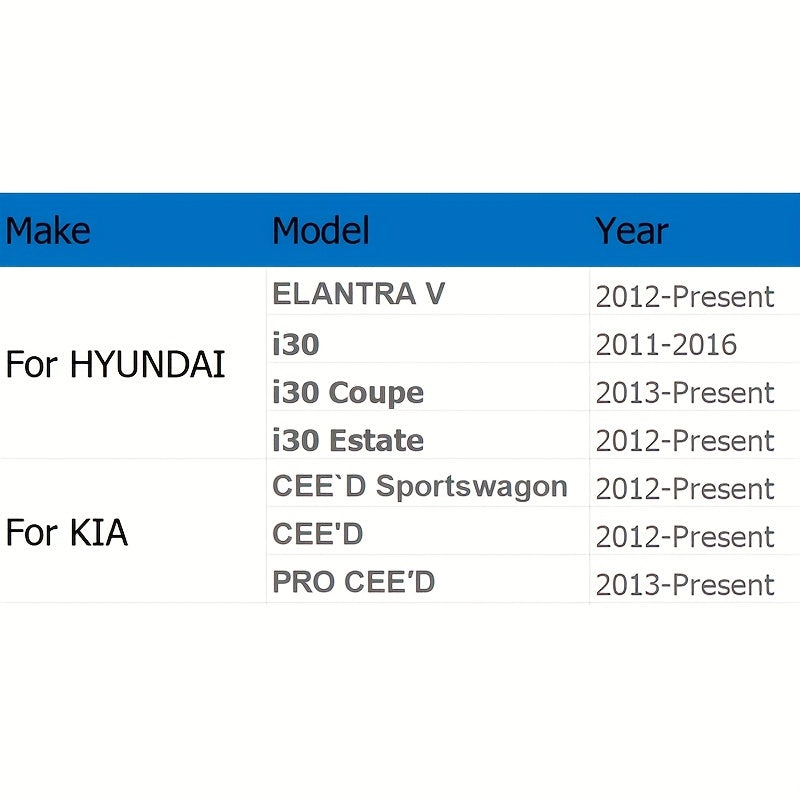Select the year cell for PRO CEE'D

(x=685, y=585)
